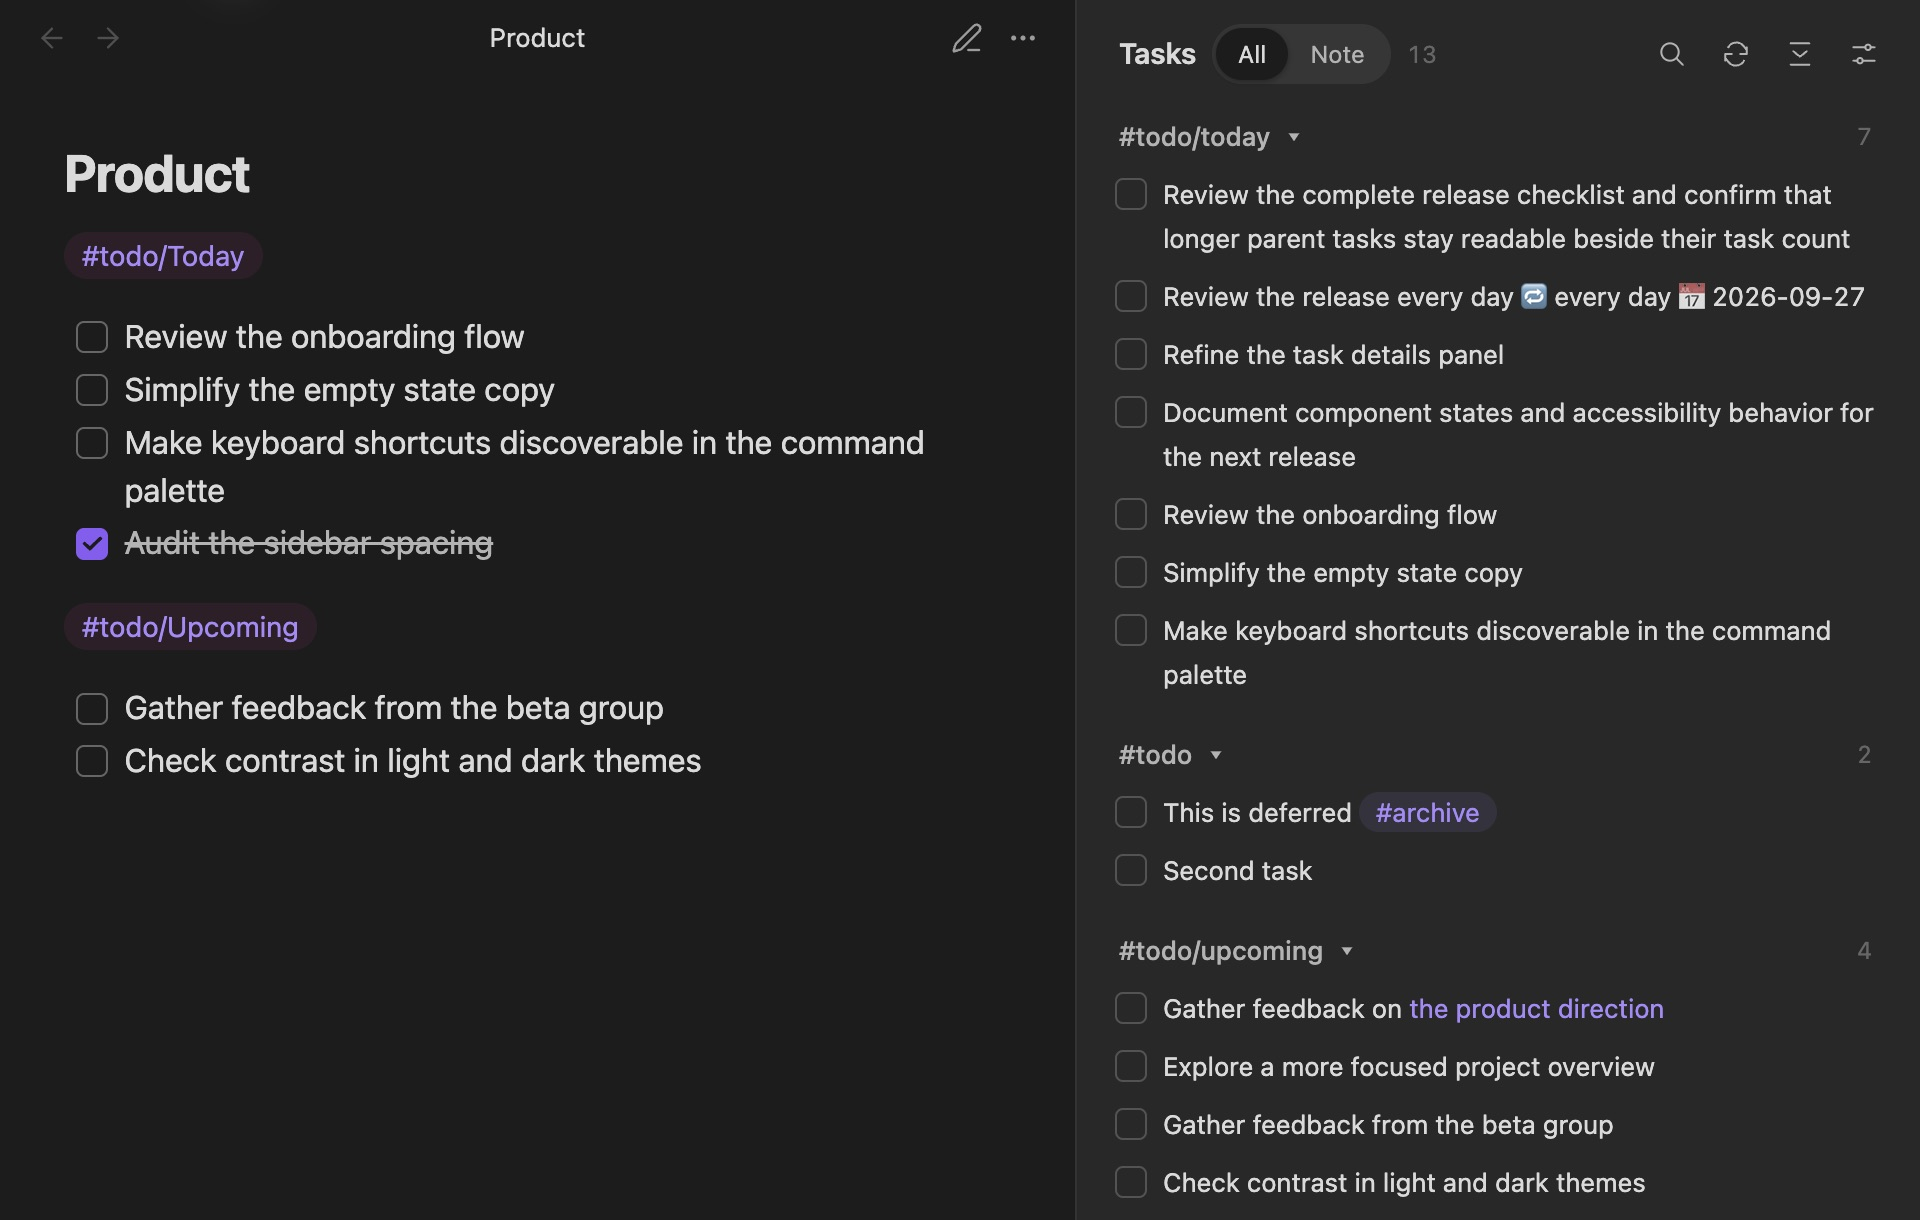Viewport: 1920px width, 1220px height.
Task: Refresh tasks with the sync icon
Action: click(1736, 54)
